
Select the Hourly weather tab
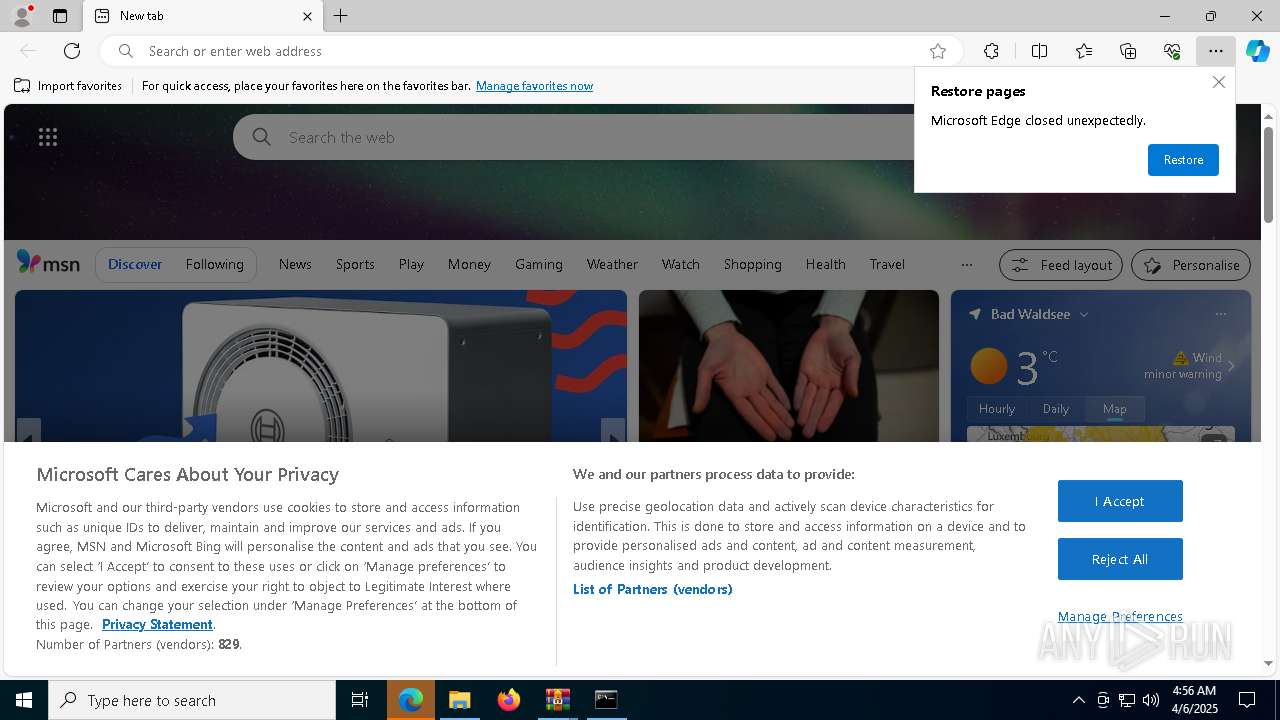[x=997, y=408]
